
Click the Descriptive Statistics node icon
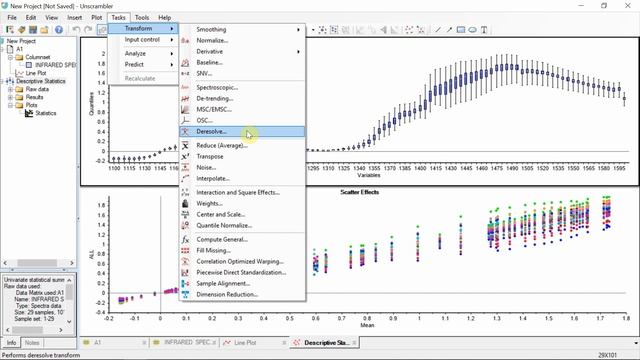(x=10, y=81)
